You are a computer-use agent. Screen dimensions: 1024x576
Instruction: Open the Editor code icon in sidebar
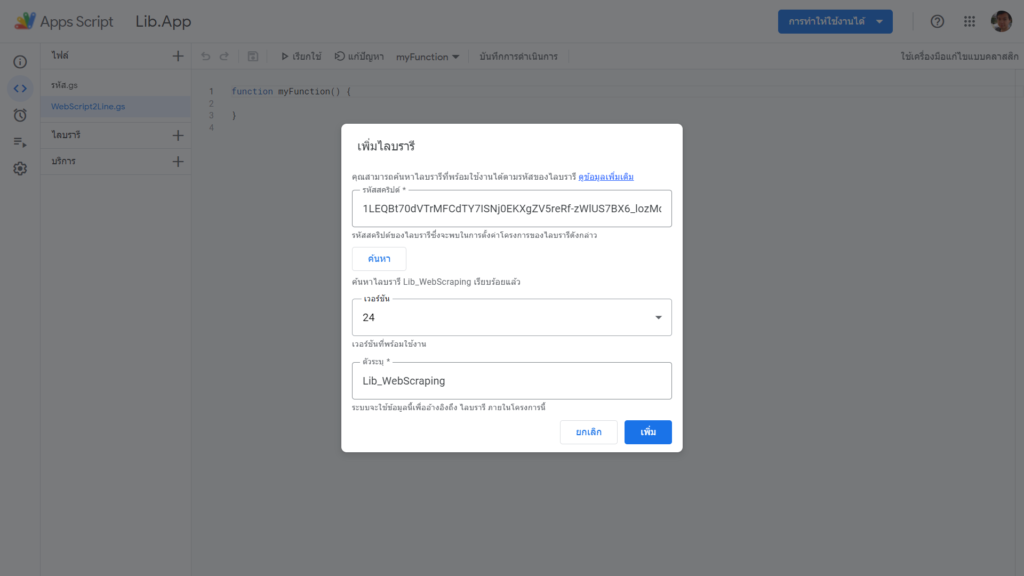pyautogui.click(x=20, y=88)
